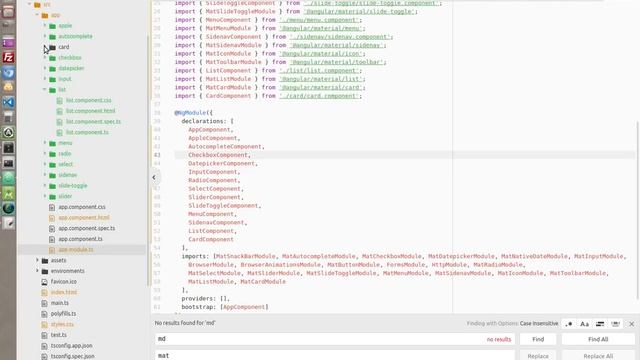Toggle the only-in-selection find option
The width and height of the screenshot is (640, 360).
point(600,324)
